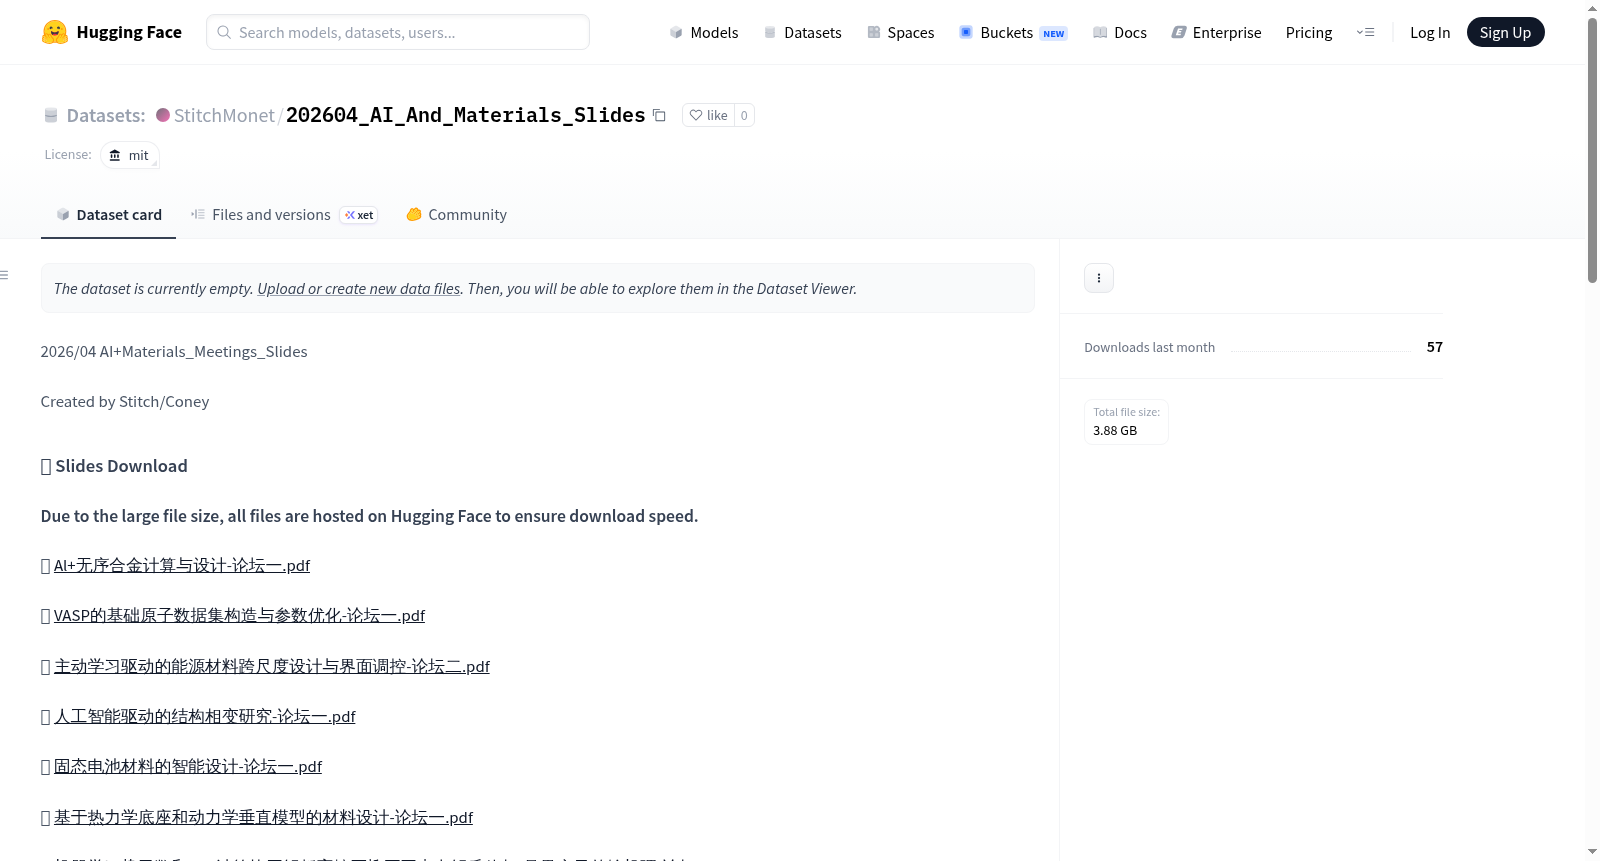Open the Enterprise nav item
The width and height of the screenshot is (1600, 861).
1216,32
